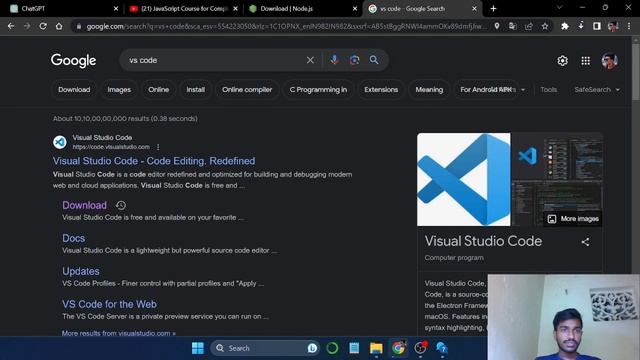Go back using the browser back arrow
This screenshot has width=640, height=360.
pos(11,26)
